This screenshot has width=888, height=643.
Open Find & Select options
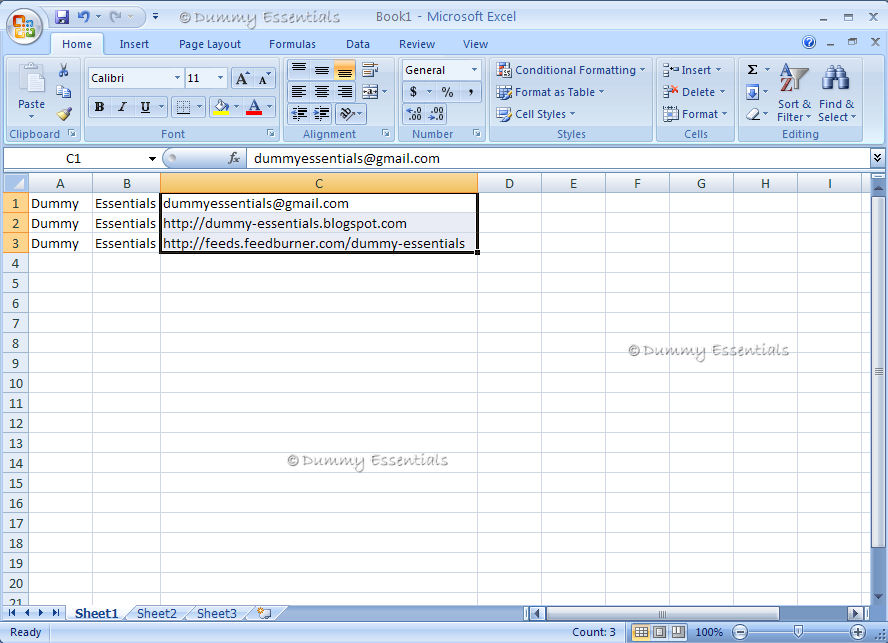(x=836, y=93)
